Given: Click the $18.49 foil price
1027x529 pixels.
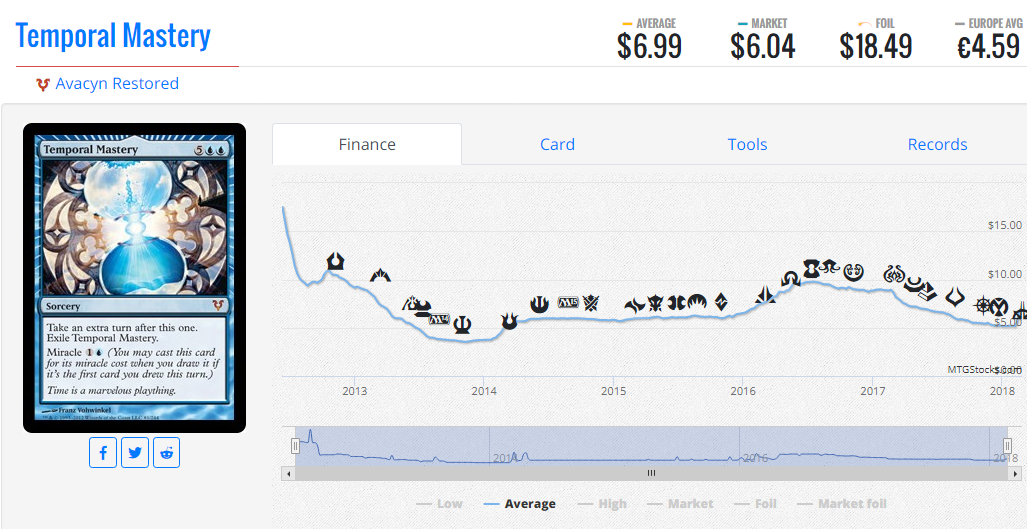Looking at the screenshot, I should click(876, 47).
